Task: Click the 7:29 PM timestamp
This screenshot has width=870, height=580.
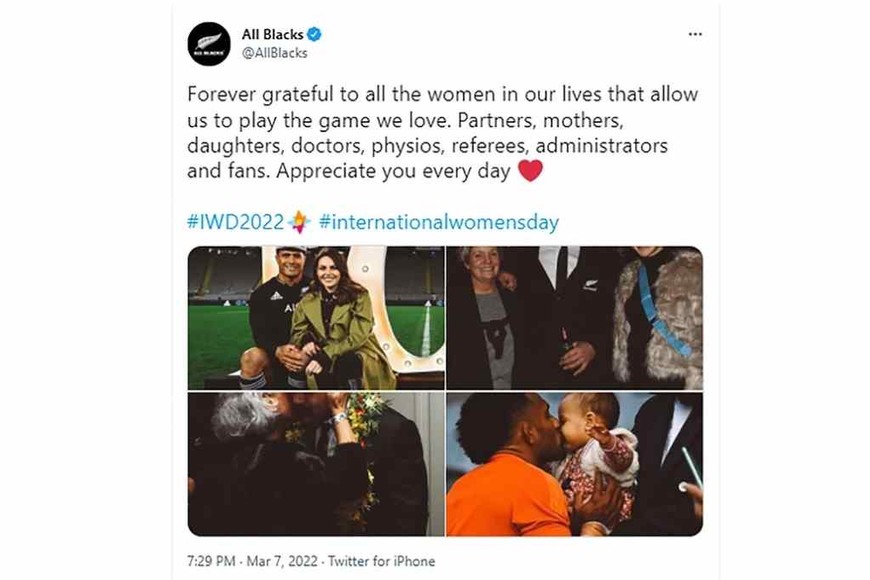Action: tap(211, 561)
